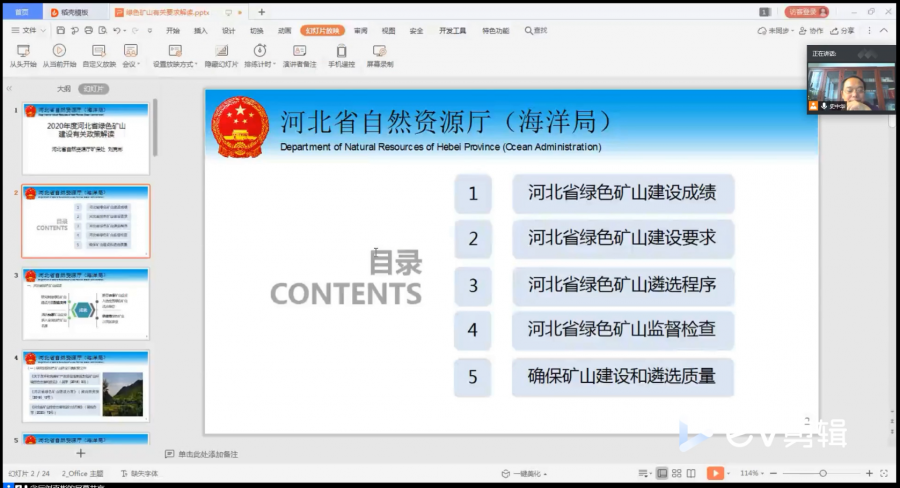Add new slide with plus button
This screenshot has width=900, height=488.
(x=80, y=454)
